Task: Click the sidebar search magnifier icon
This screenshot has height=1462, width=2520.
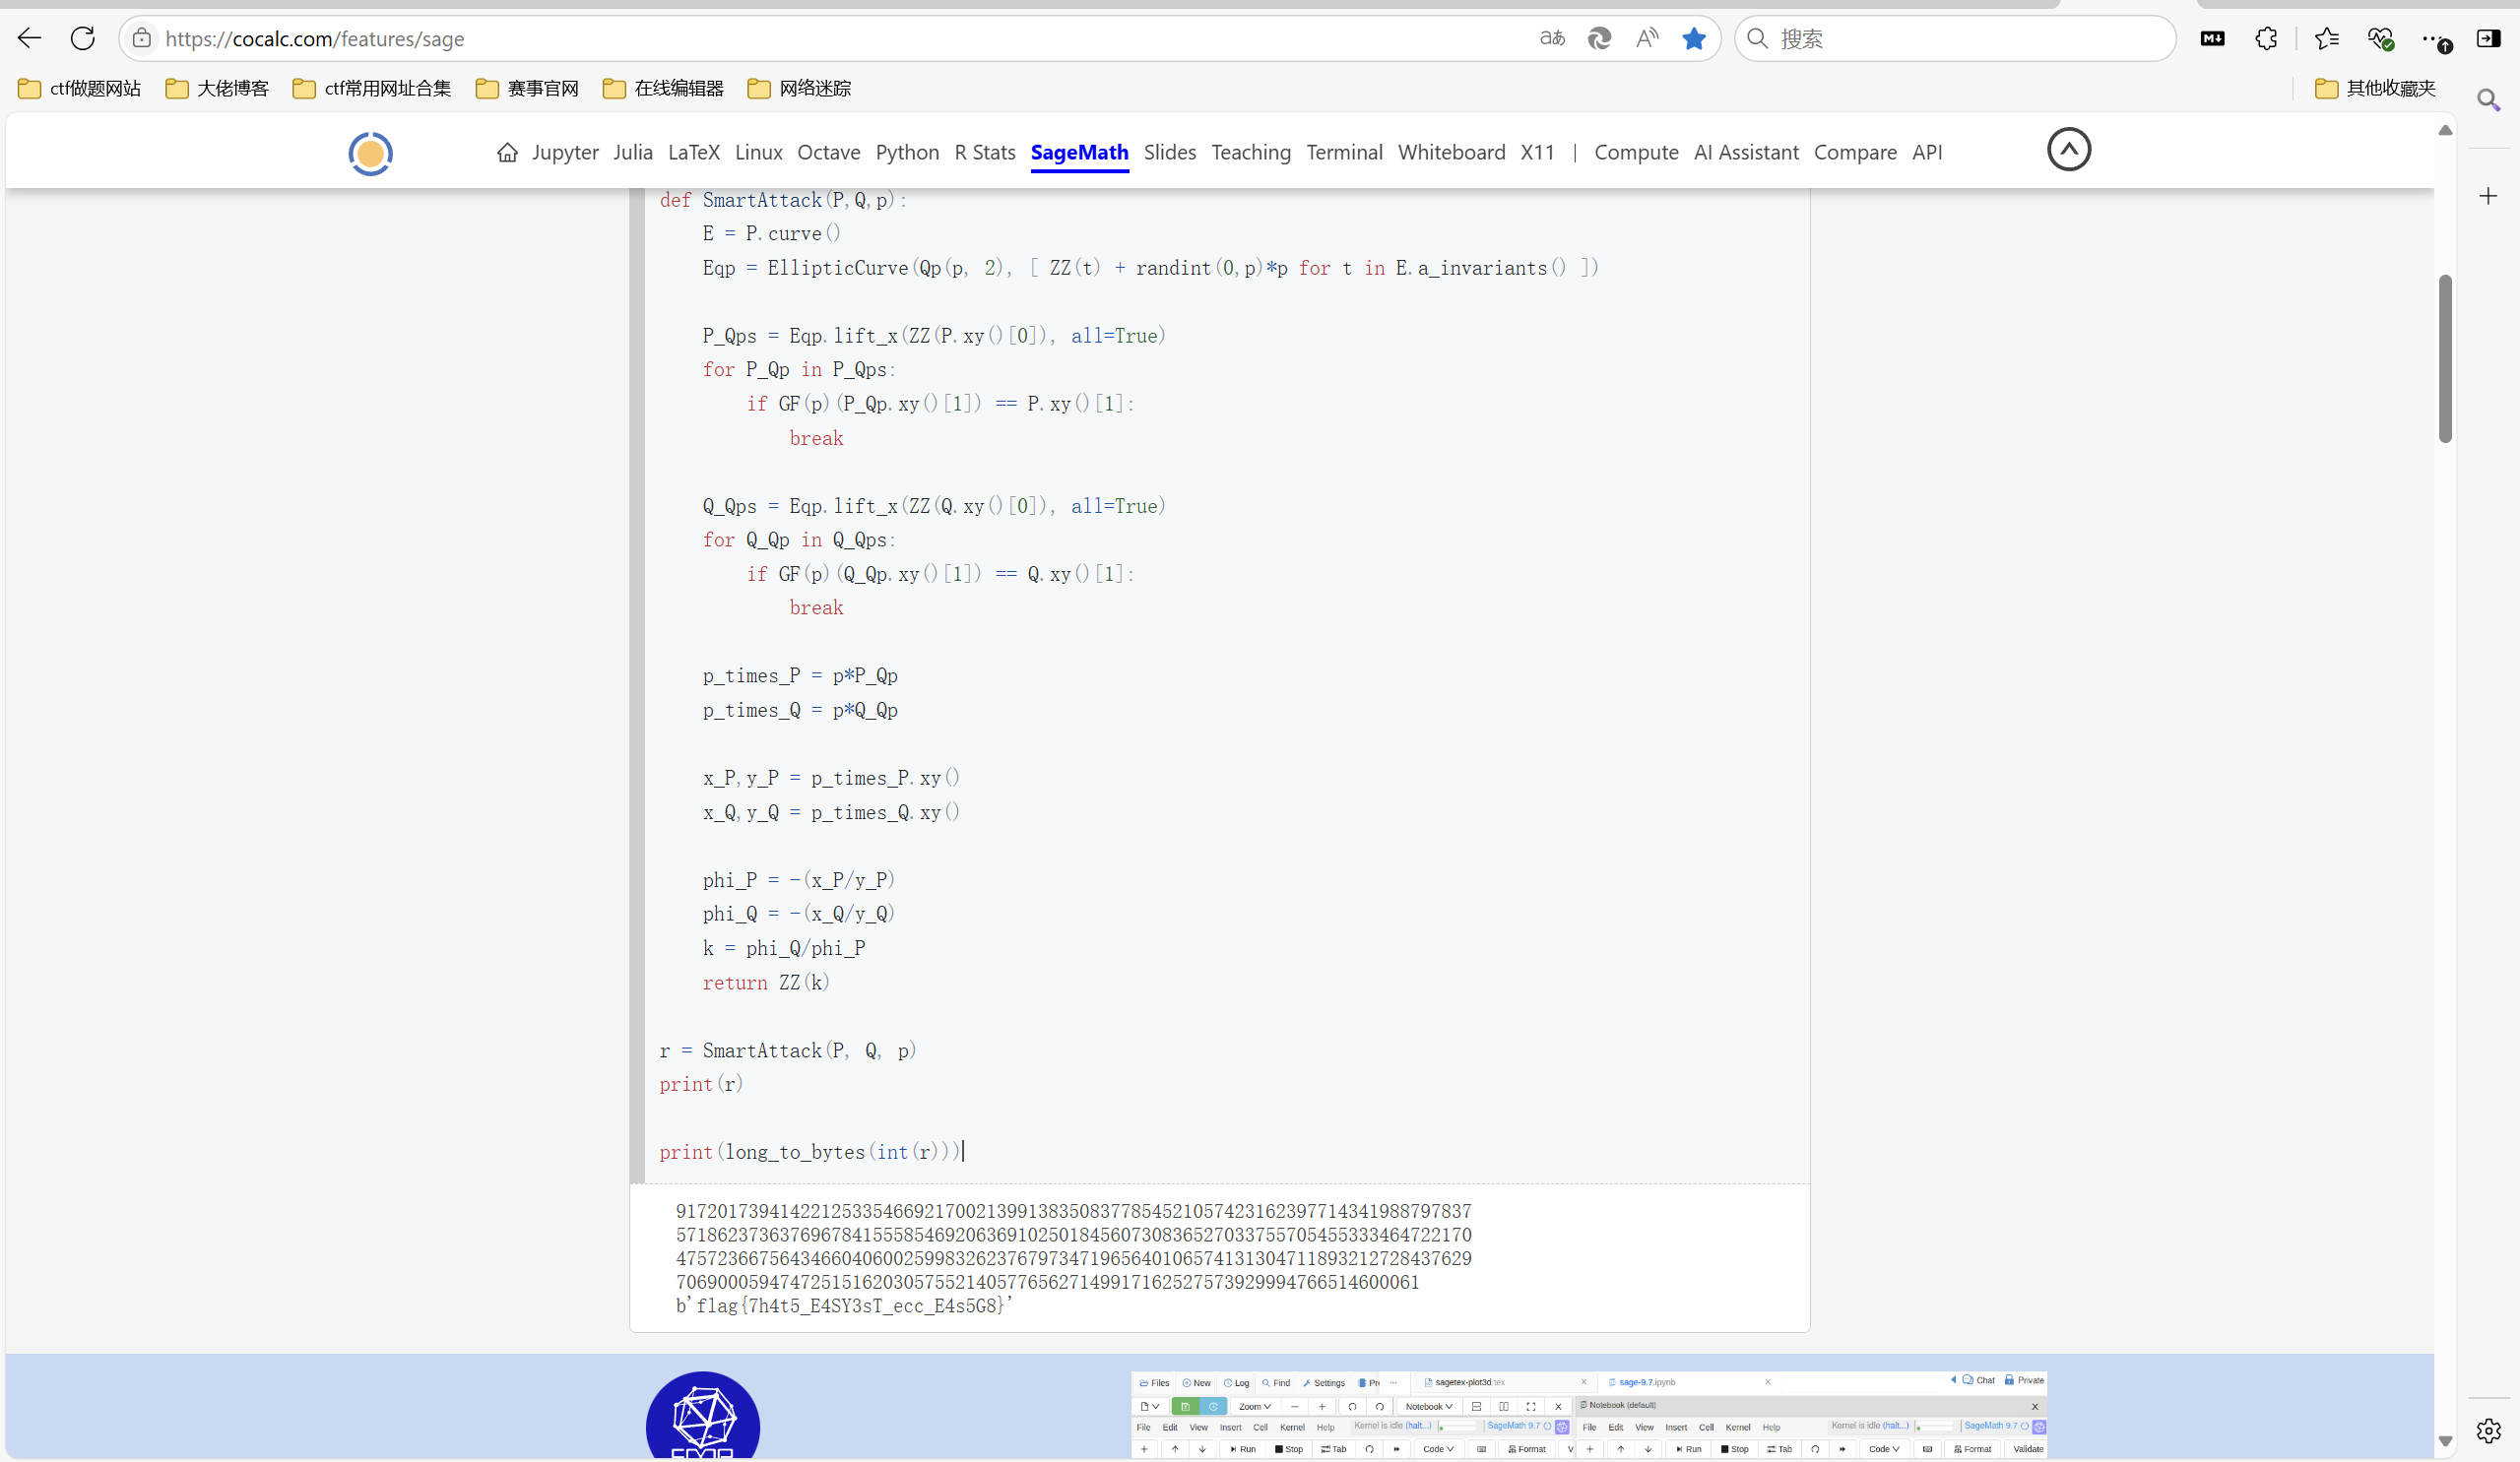Action: pos(2489,99)
